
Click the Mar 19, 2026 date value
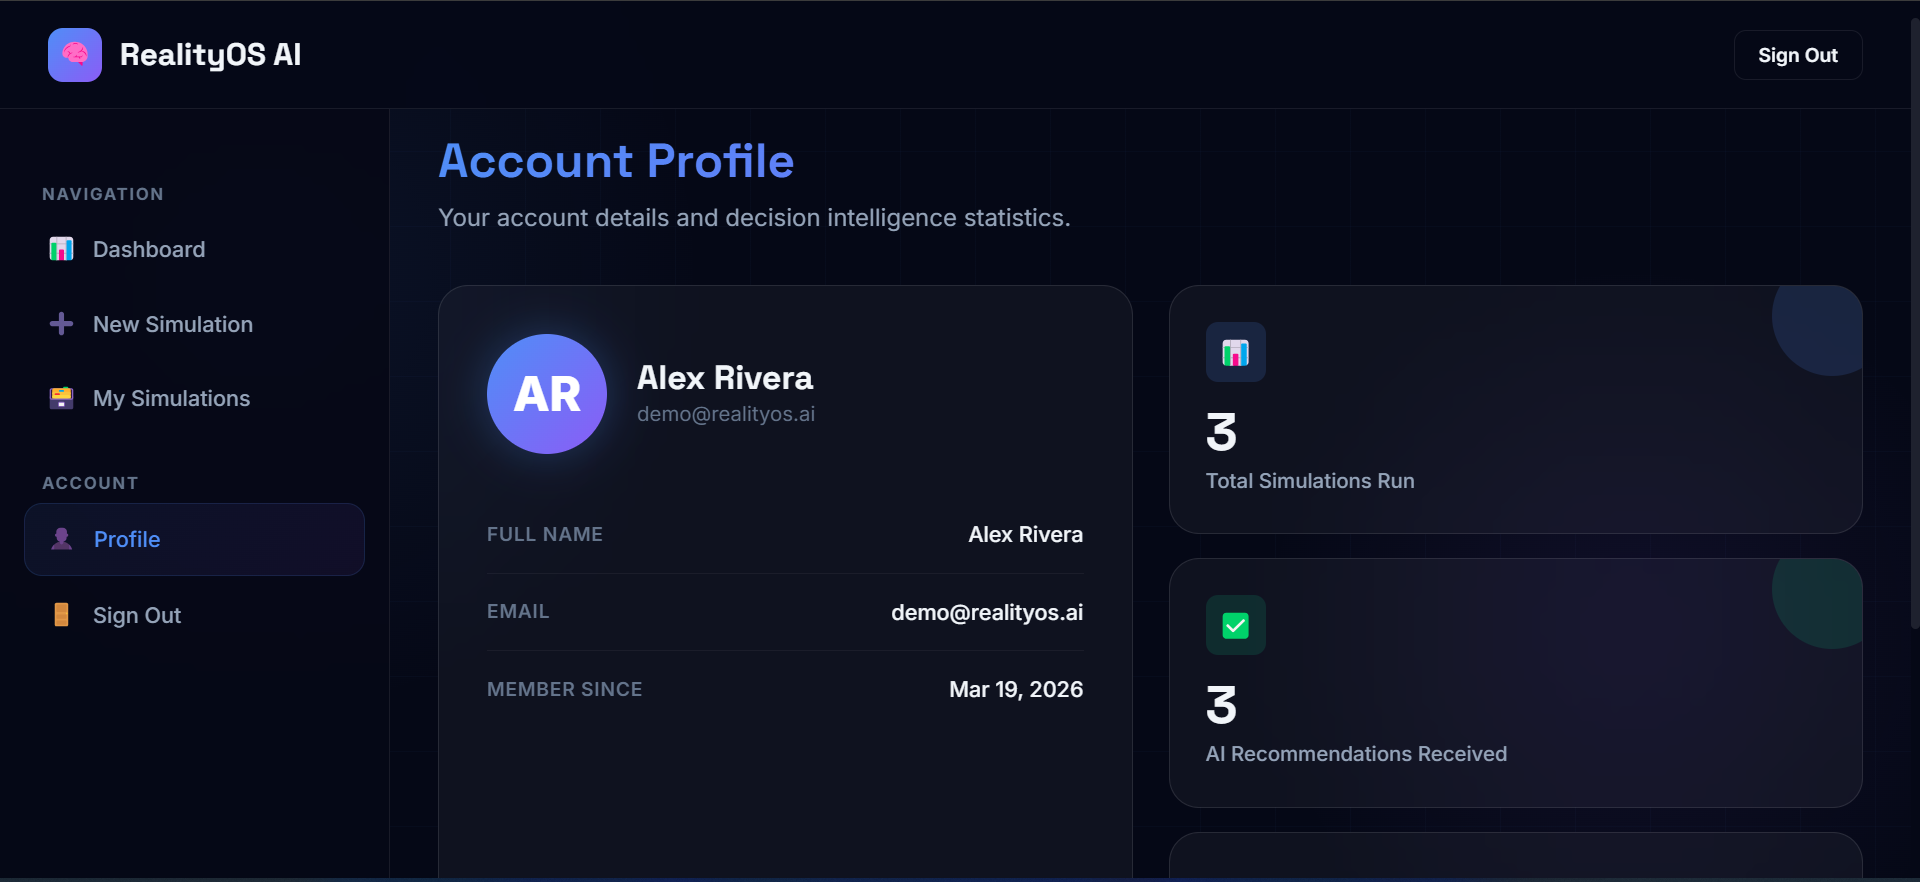(x=1016, y=689)
